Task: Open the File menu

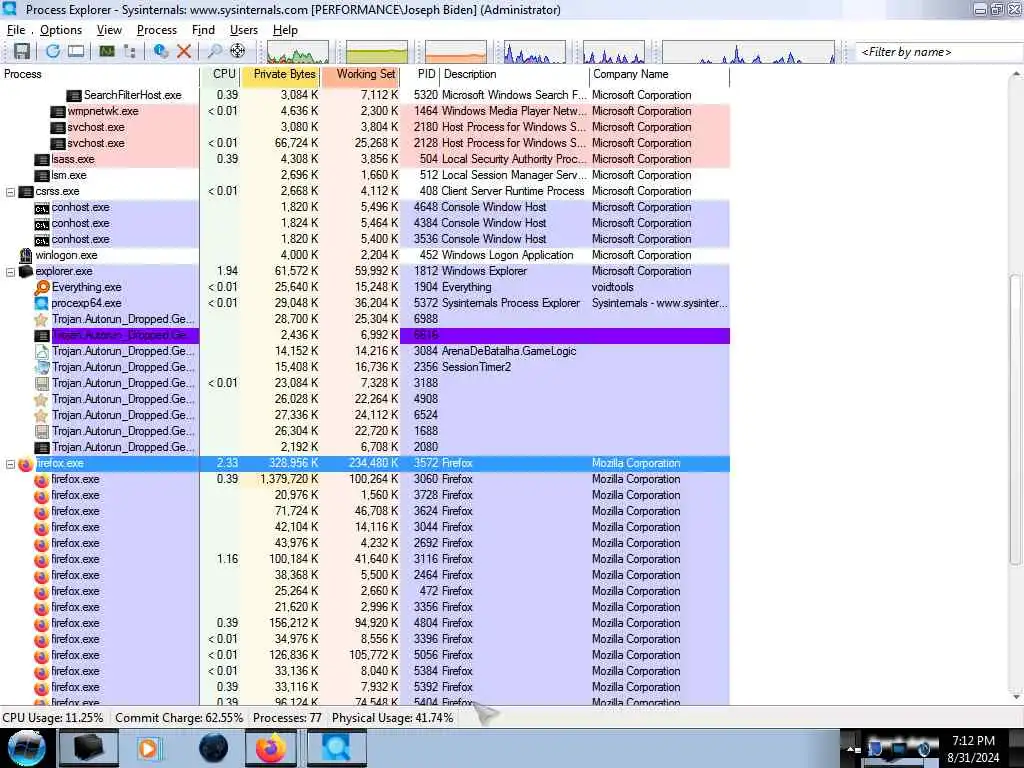Action: tap(16, 30)
